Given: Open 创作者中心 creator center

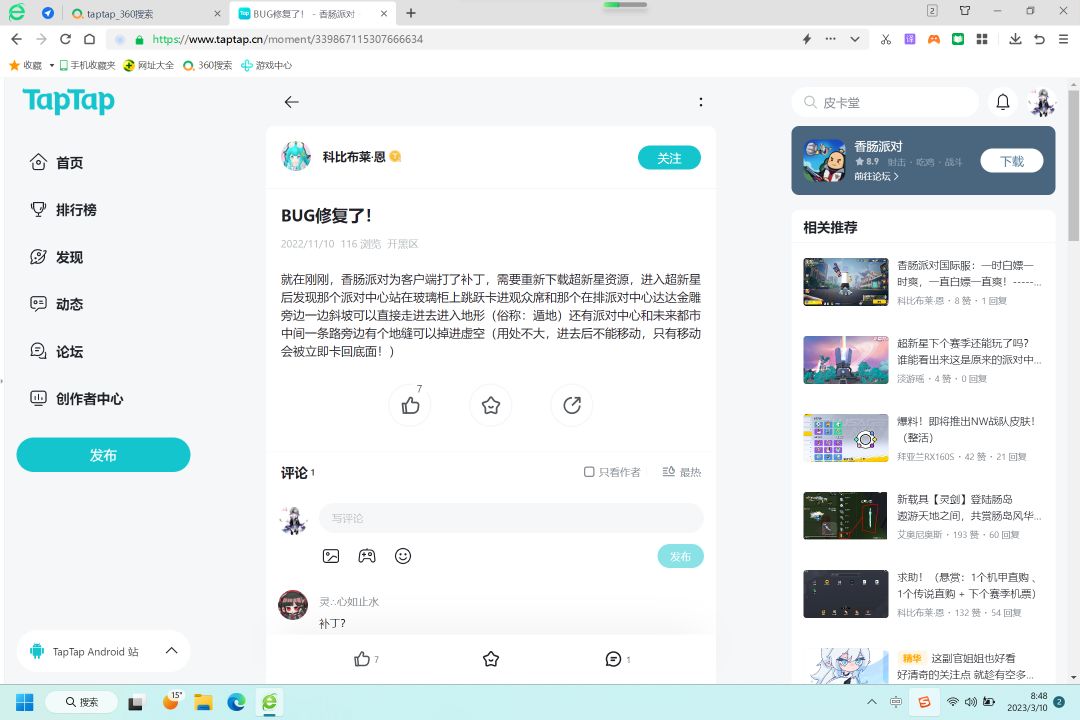Looking at the screenshot, I should pyautogui.click(x=76, y=398).
